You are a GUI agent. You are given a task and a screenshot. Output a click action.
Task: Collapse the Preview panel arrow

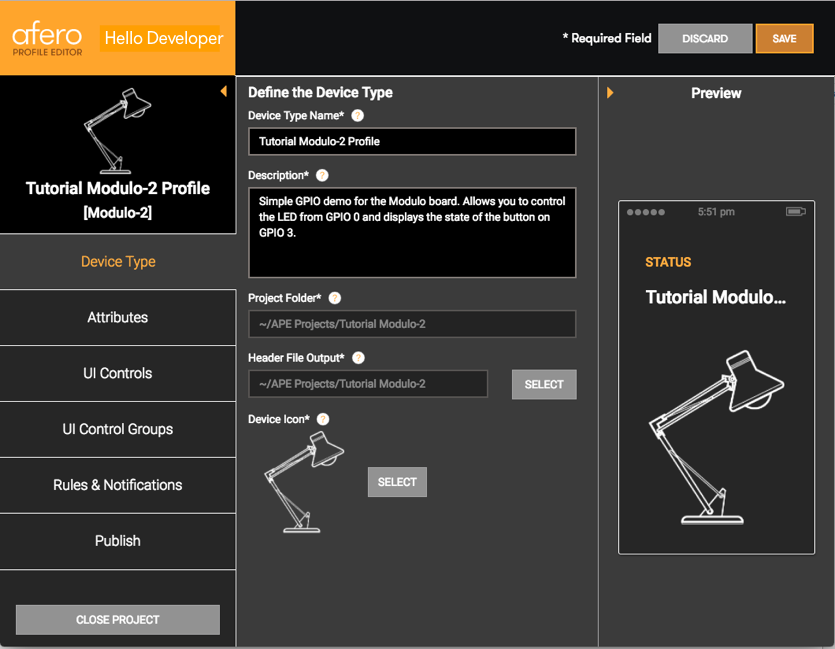click(610, 93)
